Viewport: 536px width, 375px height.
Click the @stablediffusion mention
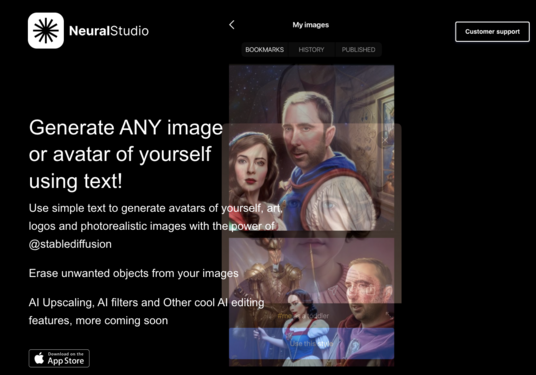pyautogui.click(x=70, y=244)
